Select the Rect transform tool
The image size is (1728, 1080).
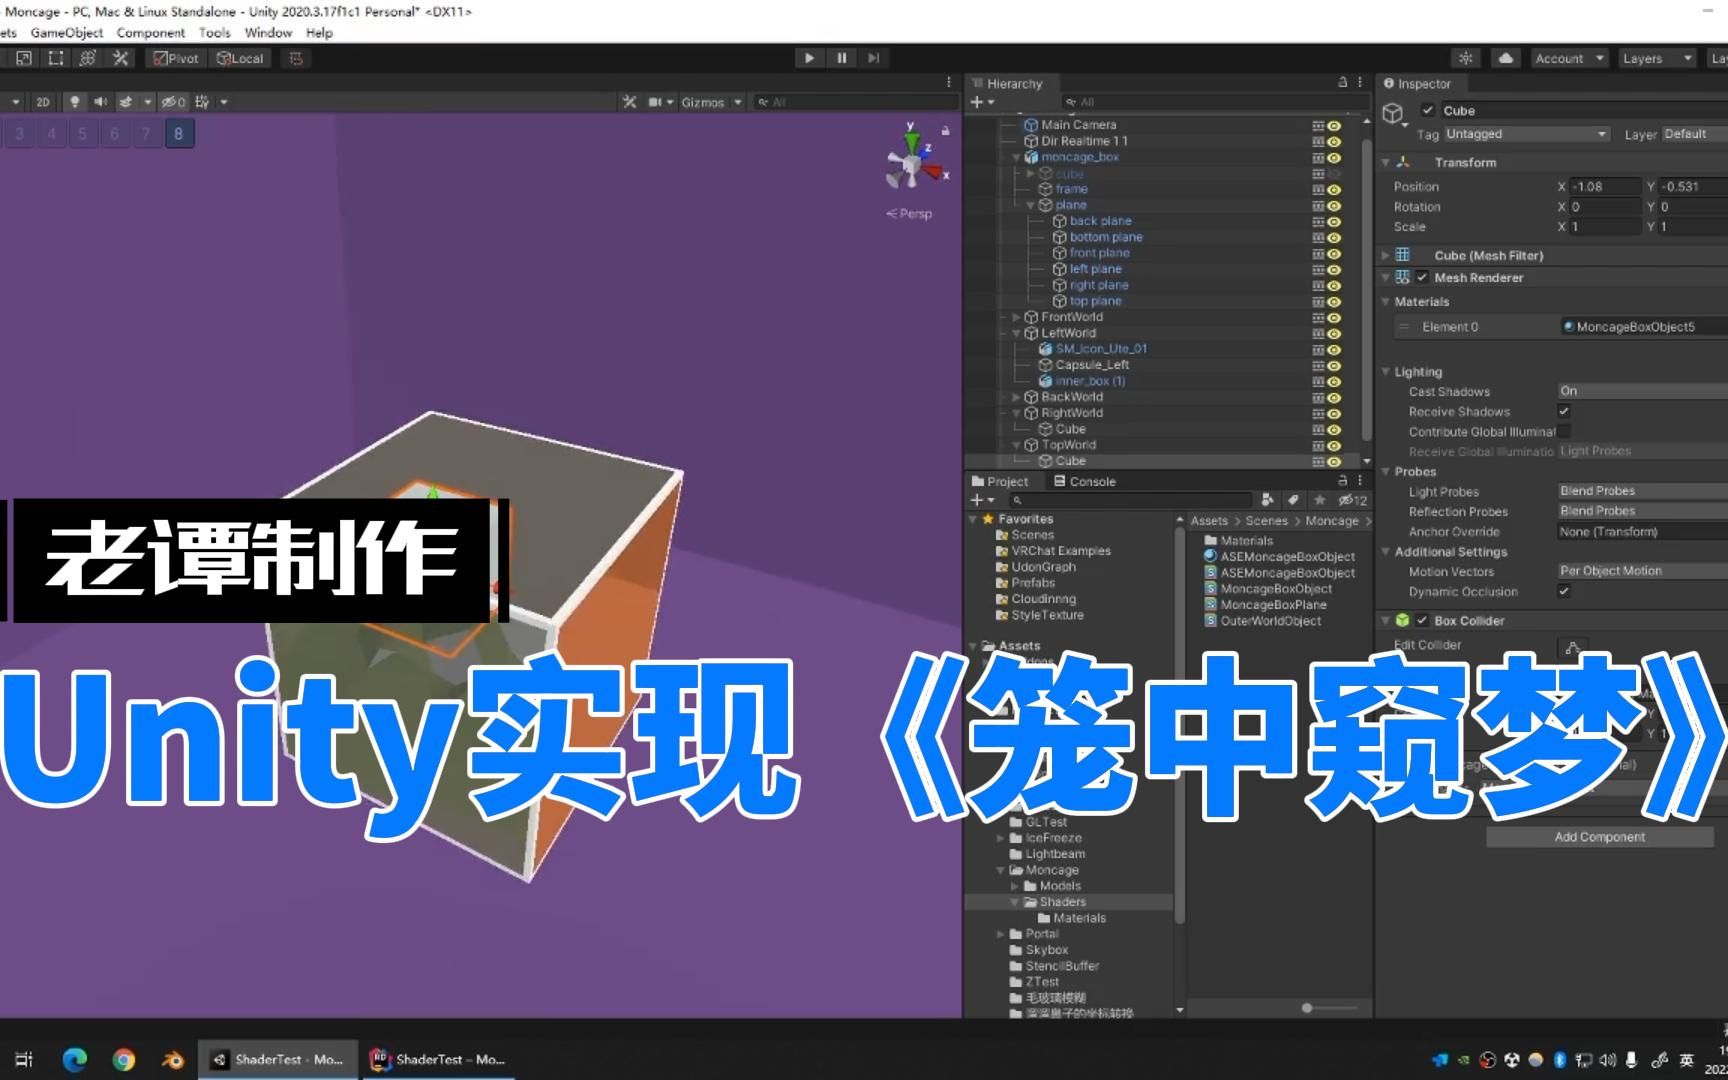coord(56,58)
